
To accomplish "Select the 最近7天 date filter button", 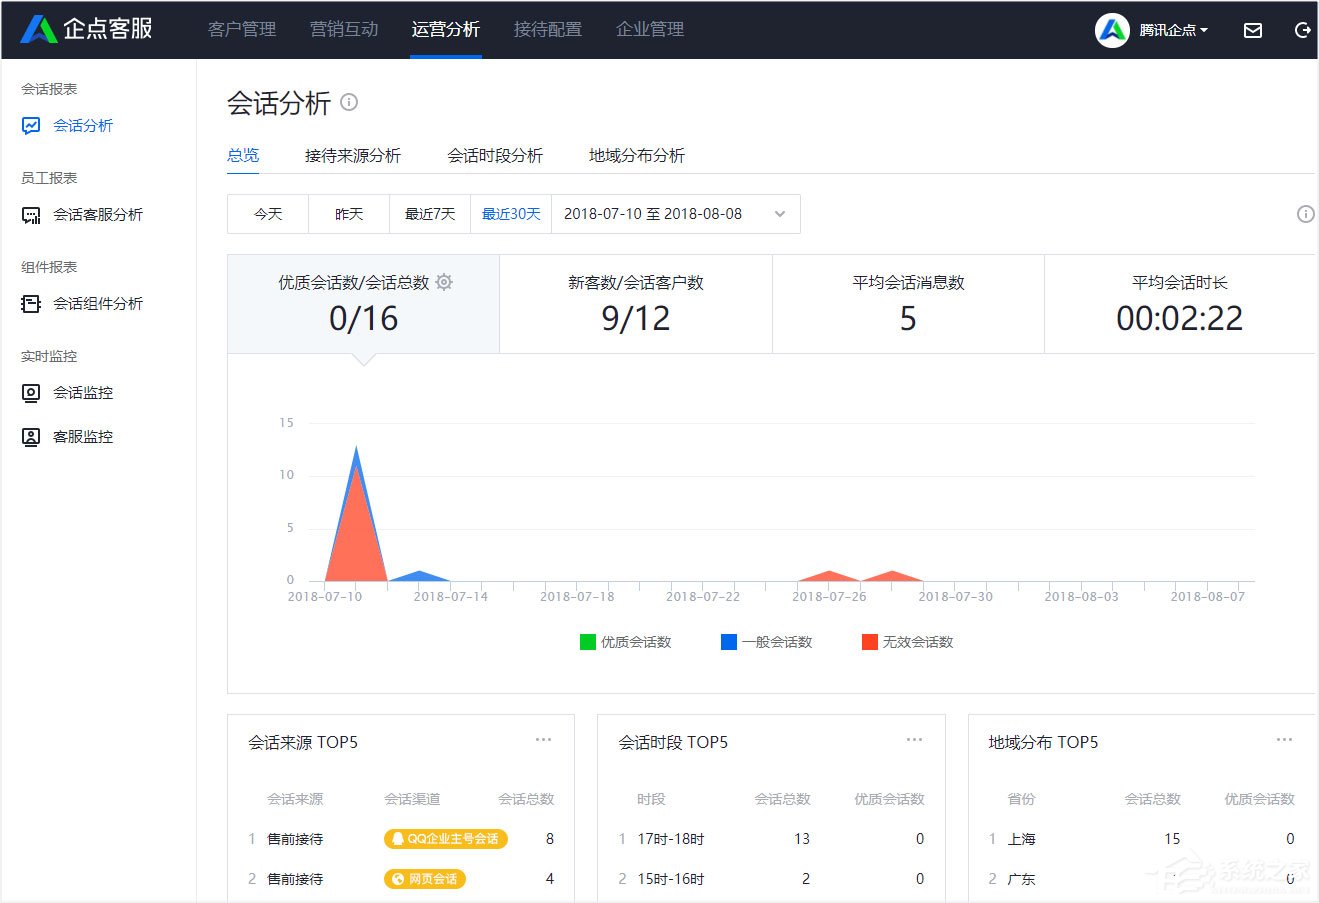I will point(429,213).
